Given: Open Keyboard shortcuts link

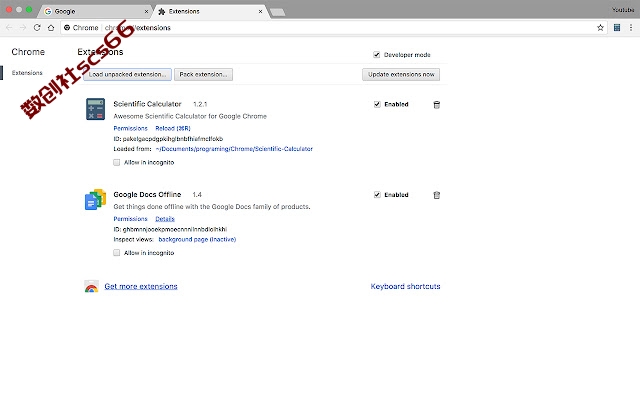Looking at the screenshot, I should coord(405,286).
